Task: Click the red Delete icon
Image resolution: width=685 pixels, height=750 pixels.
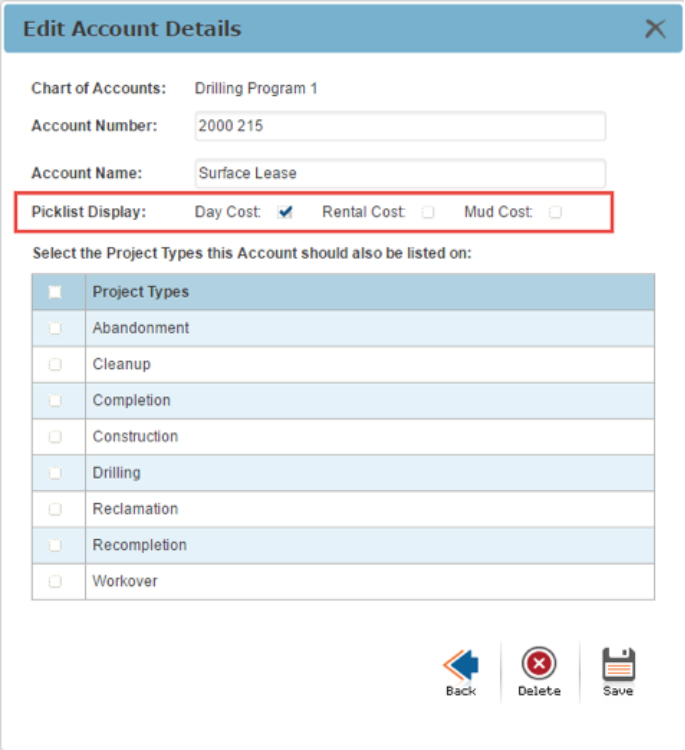Action: click(539, 665)
